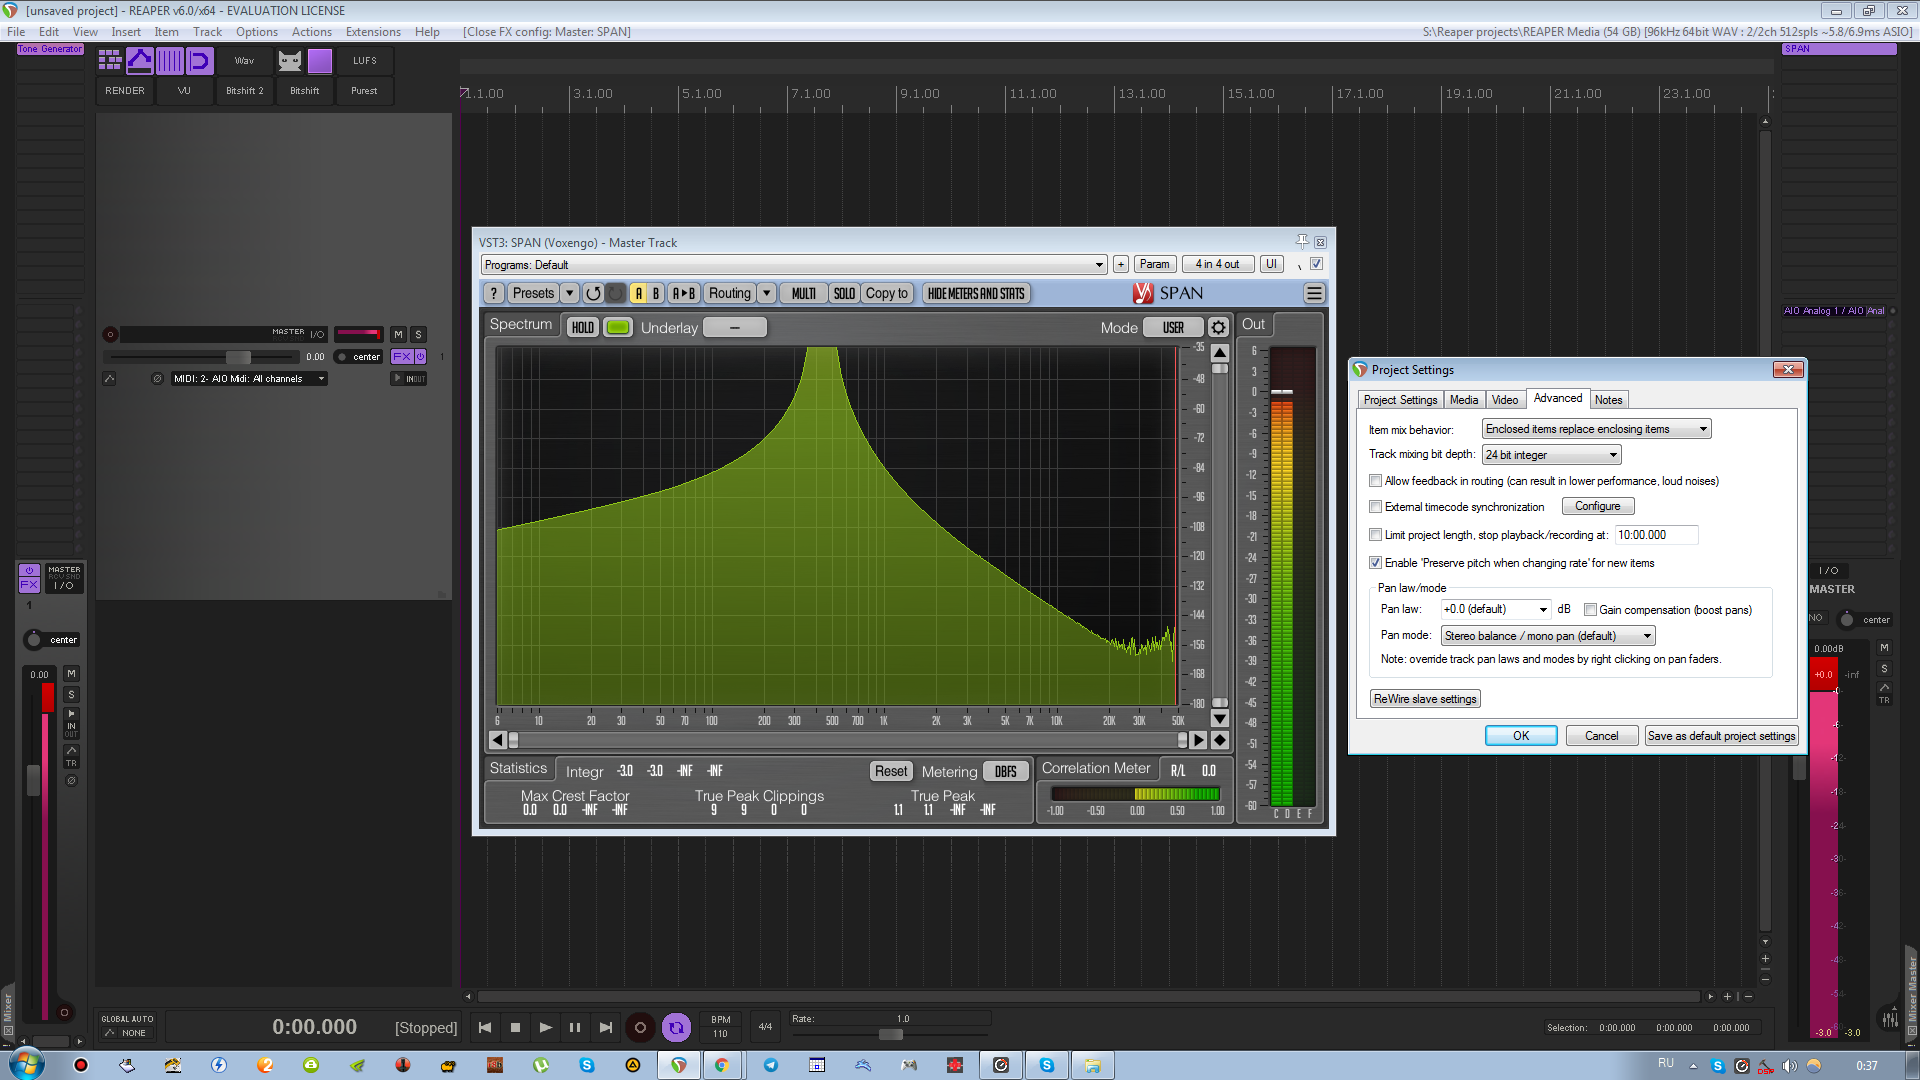Image resolution: width=1920 pixels, height=1080 pixels.
Task: Open Actions menu
Action: click(311, 32)
